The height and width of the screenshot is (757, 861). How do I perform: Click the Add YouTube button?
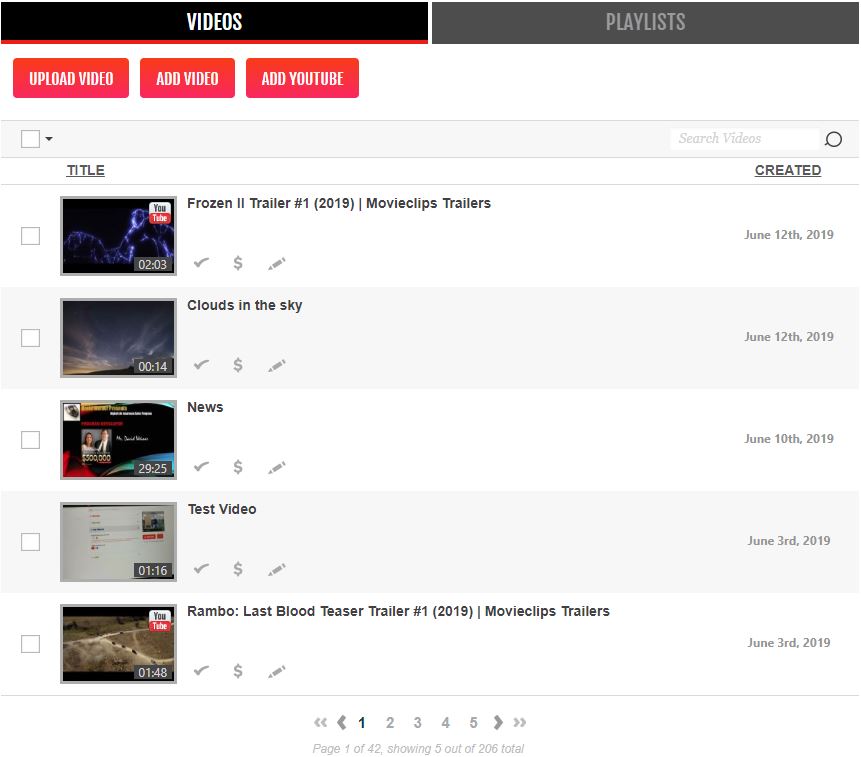pos(302,79)
